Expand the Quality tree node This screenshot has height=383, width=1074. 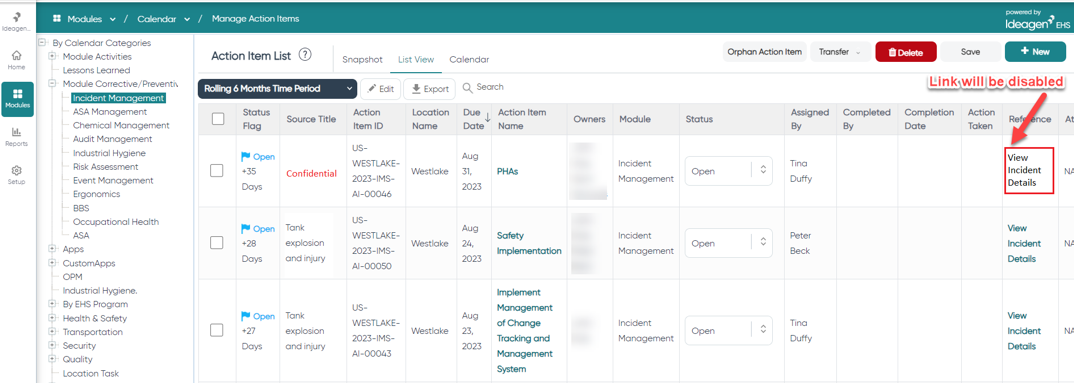pyautogui.click(x=52, y=359)
